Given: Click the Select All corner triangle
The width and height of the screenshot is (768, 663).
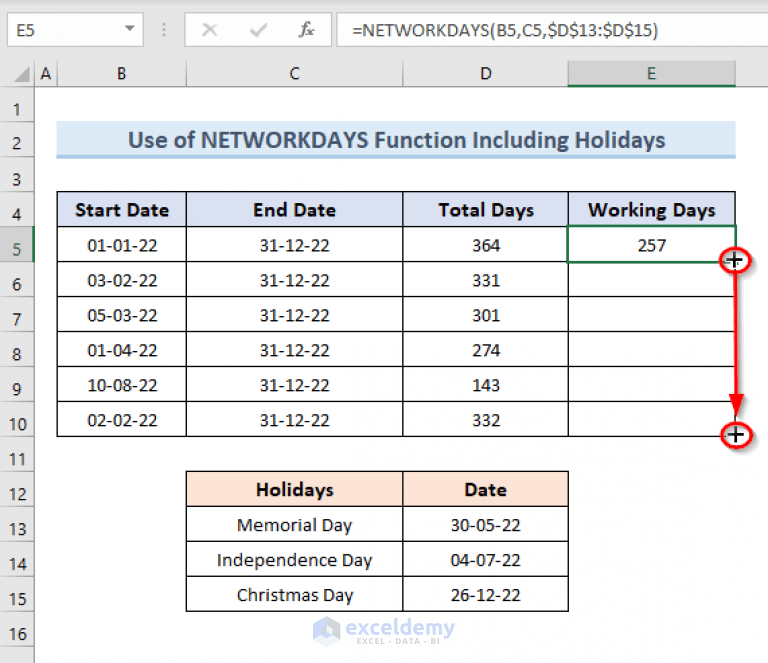Looking at the screenshot, I should [21, 74].
